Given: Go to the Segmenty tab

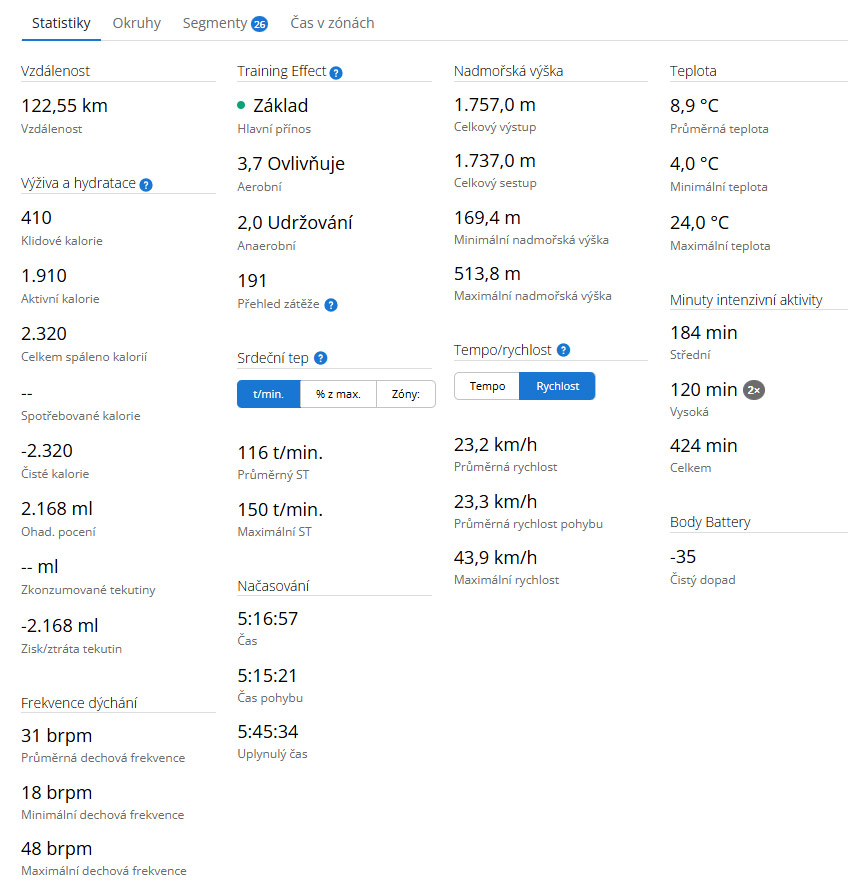Looking at the screenshot, I should [214, 23].
